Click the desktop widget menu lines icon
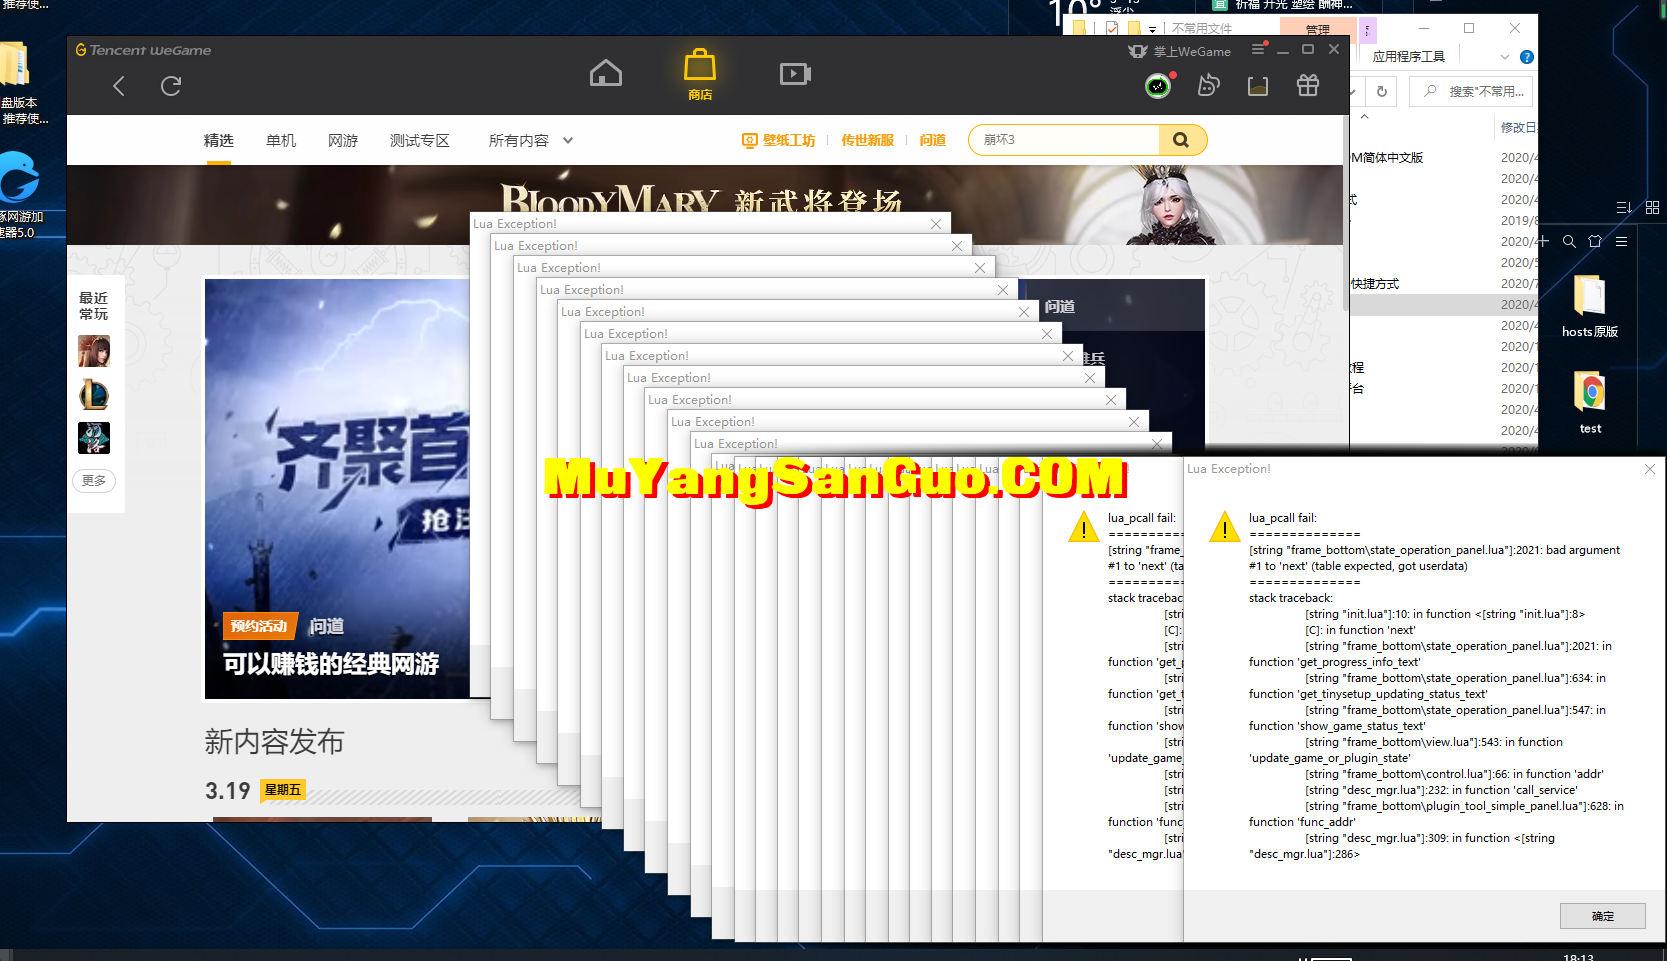This screenshot has width=1667, height=961. click(x=1621, y=241)
